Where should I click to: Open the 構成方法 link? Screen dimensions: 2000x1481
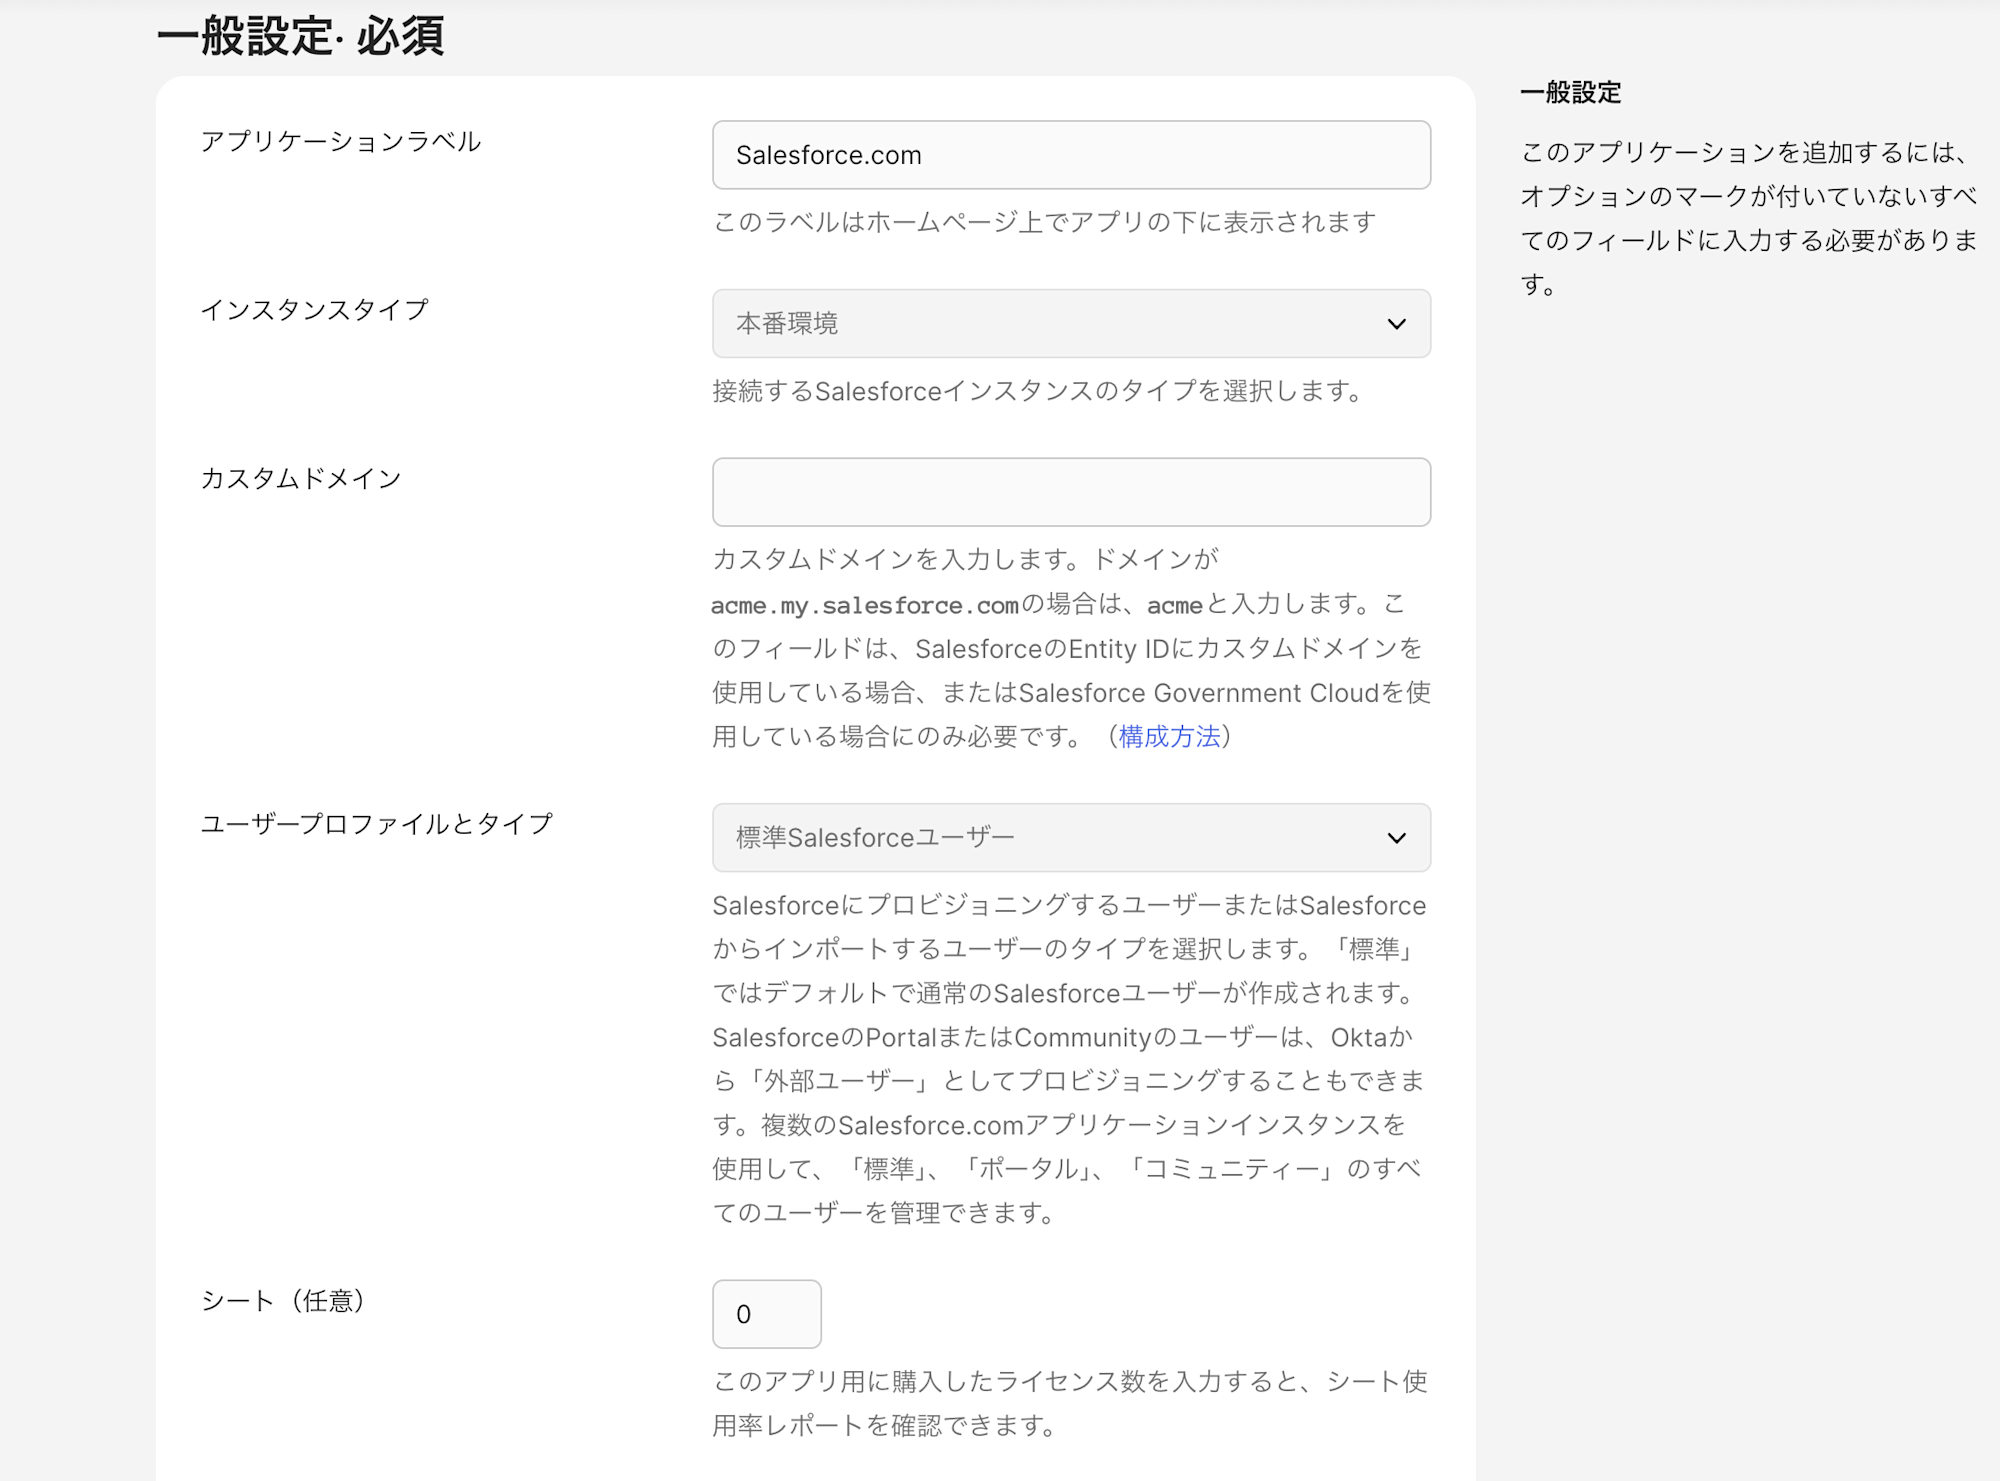(x=1169, y=737)
